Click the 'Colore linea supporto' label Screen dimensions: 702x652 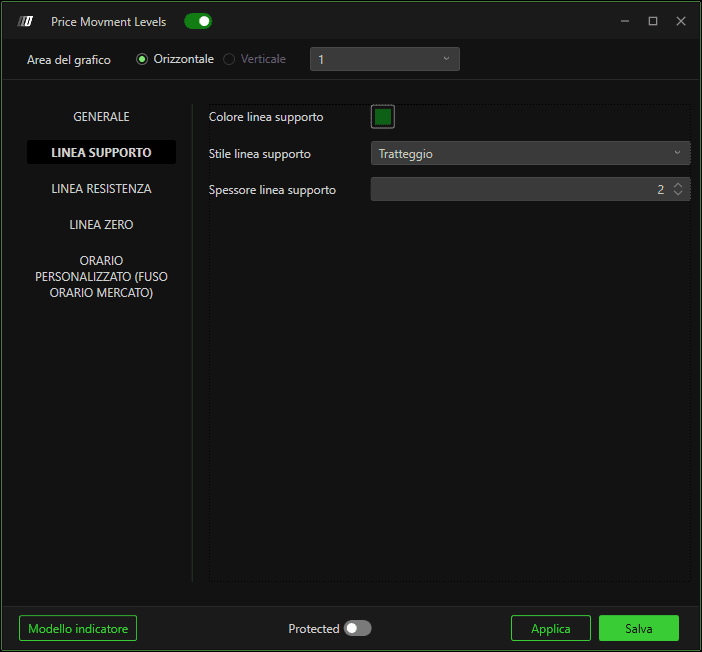click(266, 117)
